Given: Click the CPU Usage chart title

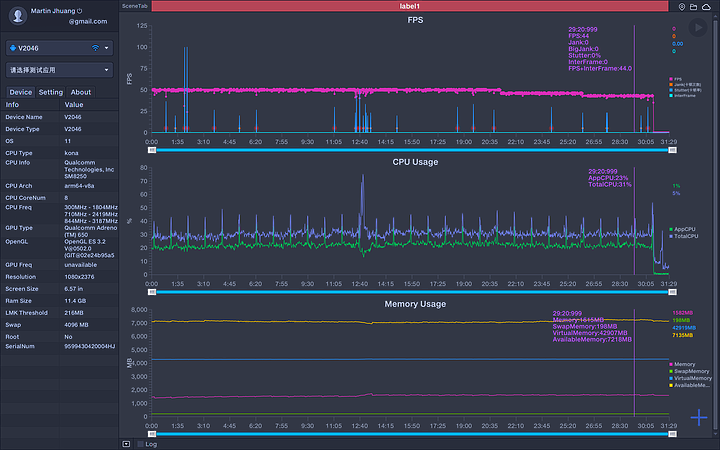Looking at the screenshot, I should 415,162.
